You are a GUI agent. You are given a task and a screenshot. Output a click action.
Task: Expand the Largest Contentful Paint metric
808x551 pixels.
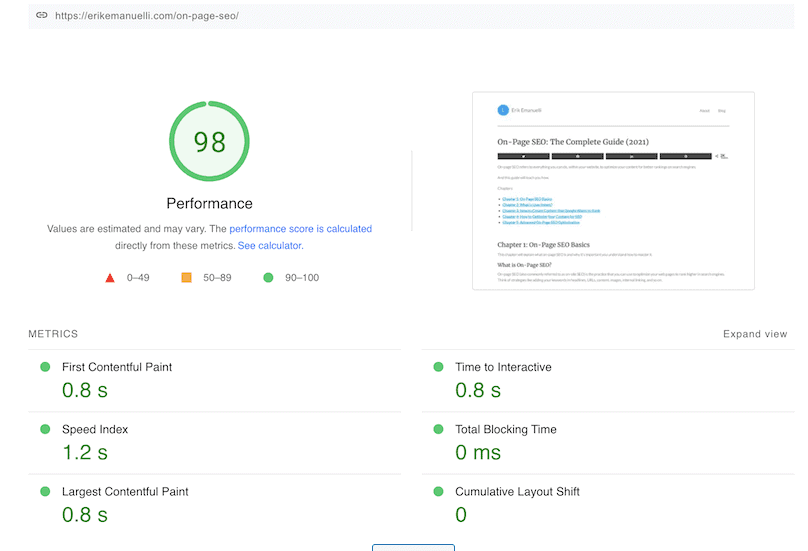point(214,506)
